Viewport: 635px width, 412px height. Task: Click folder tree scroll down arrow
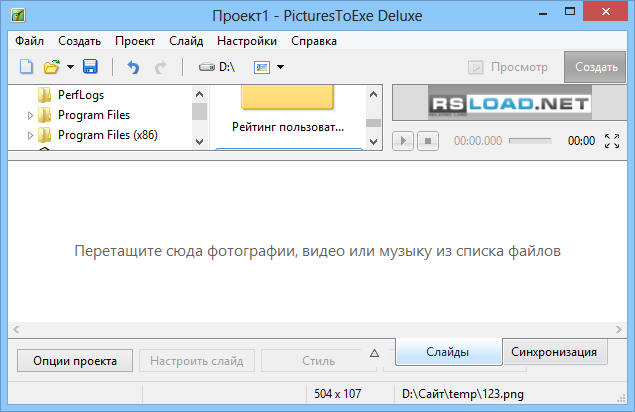click(x=199, y=142)
